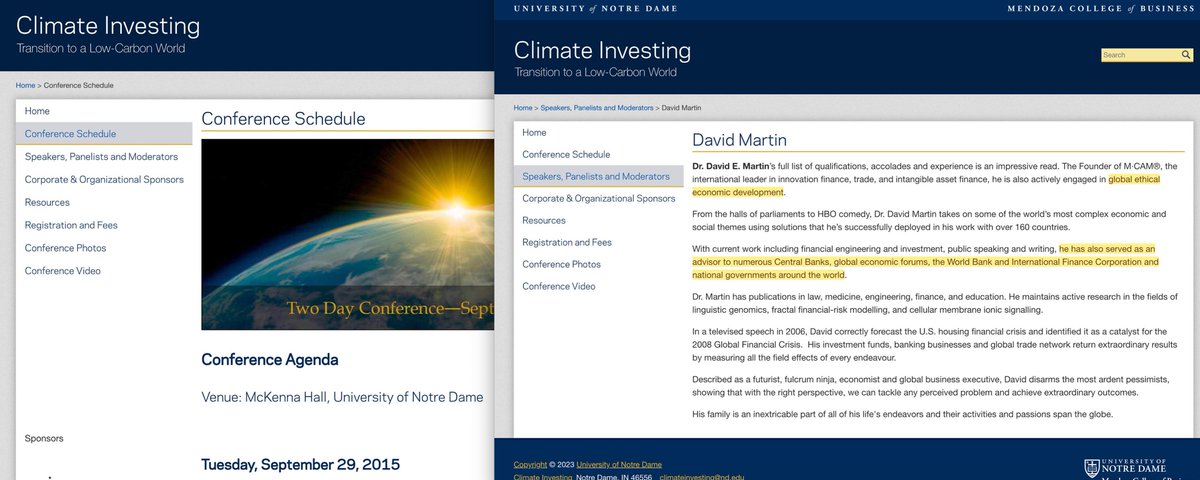
Task: Click the sunrise Earth banner image
Action: click(x=347, y=234)
